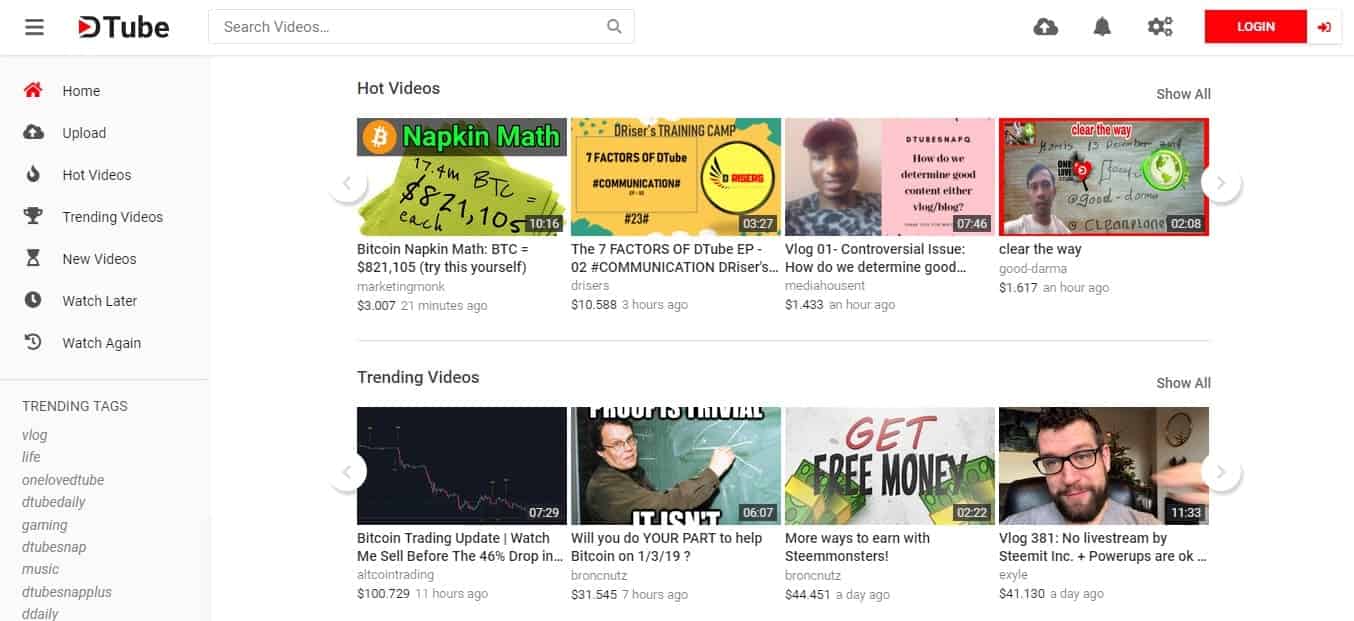Image resolution: width=1354 pixels, height=621 pixels.
Task: Select the dtubesnap trending tag
Action: coord(54,547)
